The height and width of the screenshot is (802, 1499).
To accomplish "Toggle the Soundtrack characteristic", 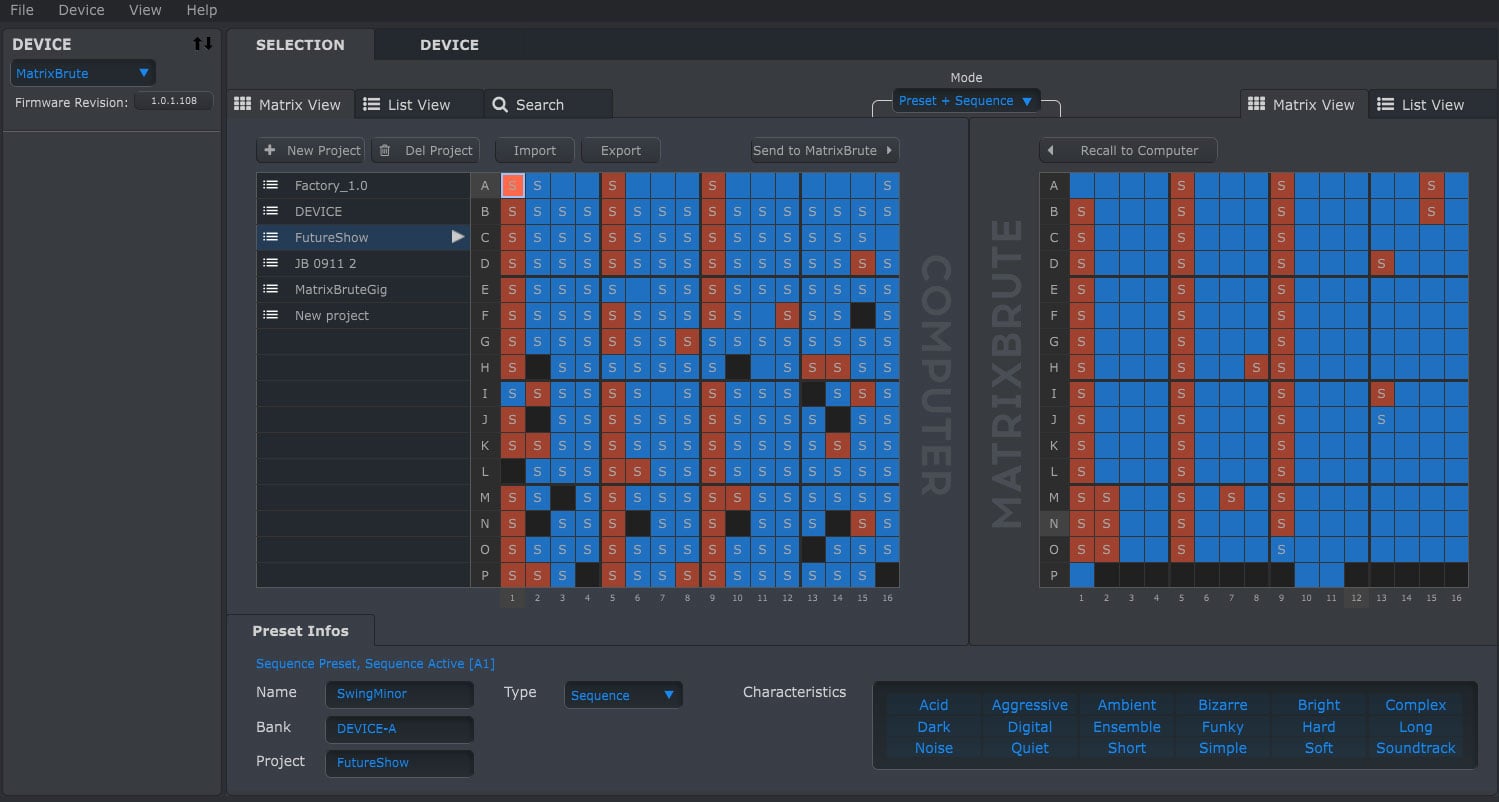I will (1415, 748).
